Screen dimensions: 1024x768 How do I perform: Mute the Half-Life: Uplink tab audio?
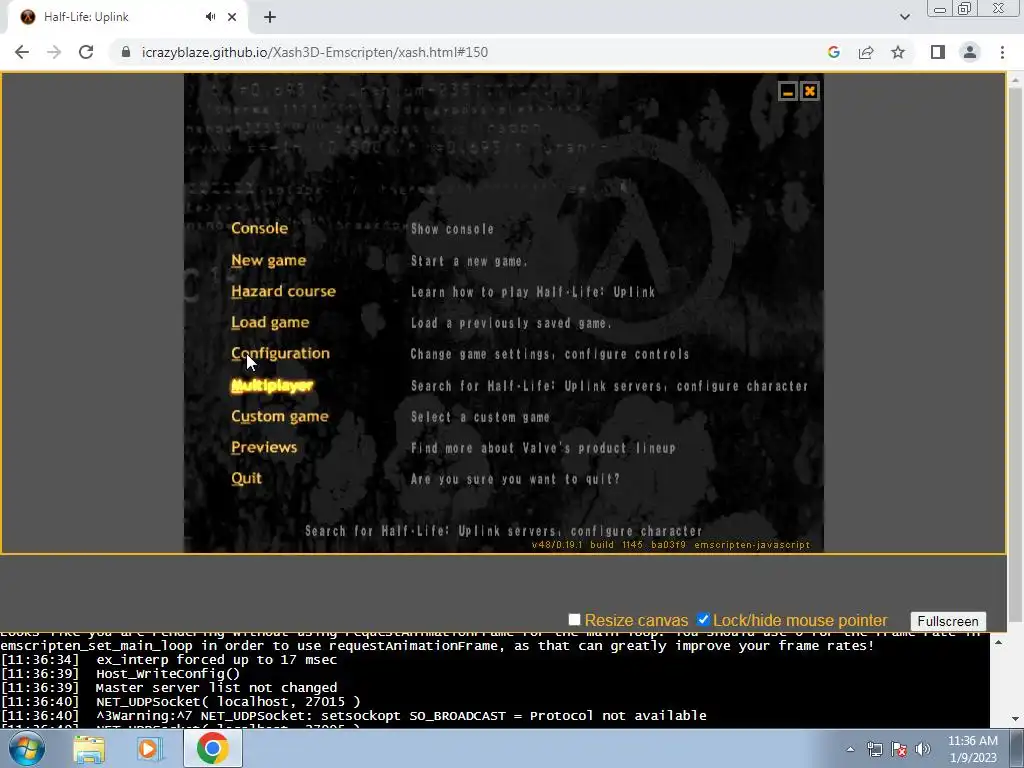(210, 17)
